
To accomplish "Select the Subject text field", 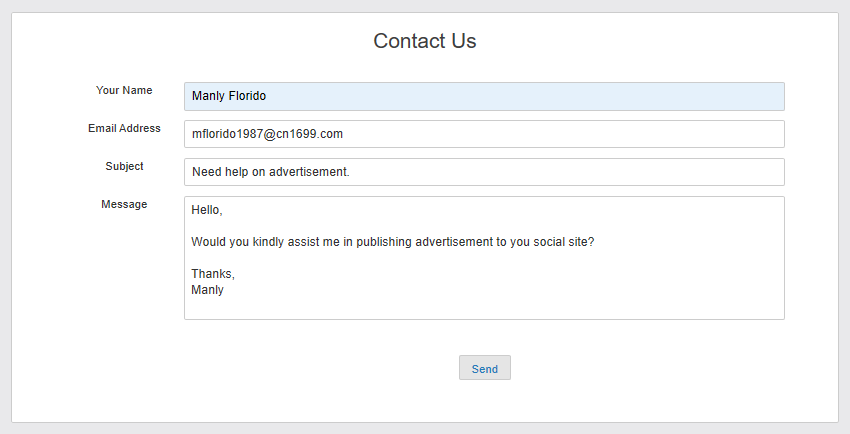I will (484, 172).
